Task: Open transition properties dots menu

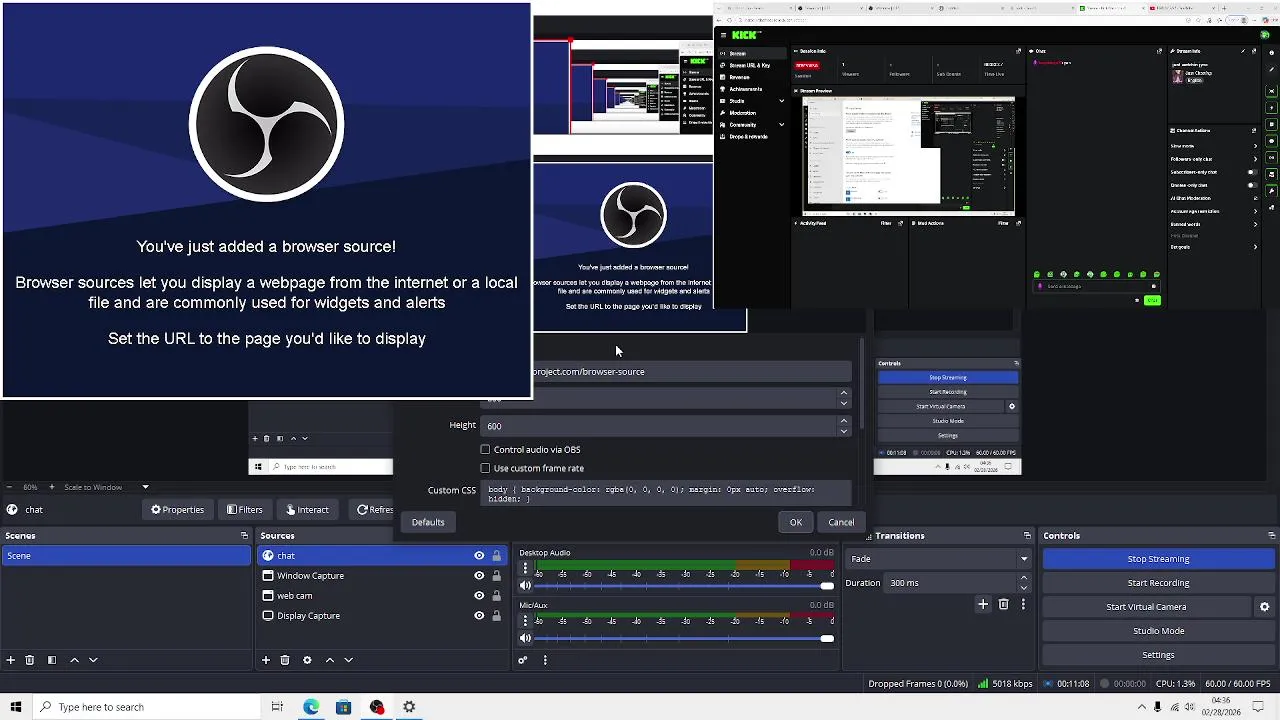Action: [x=1023, y=604]
